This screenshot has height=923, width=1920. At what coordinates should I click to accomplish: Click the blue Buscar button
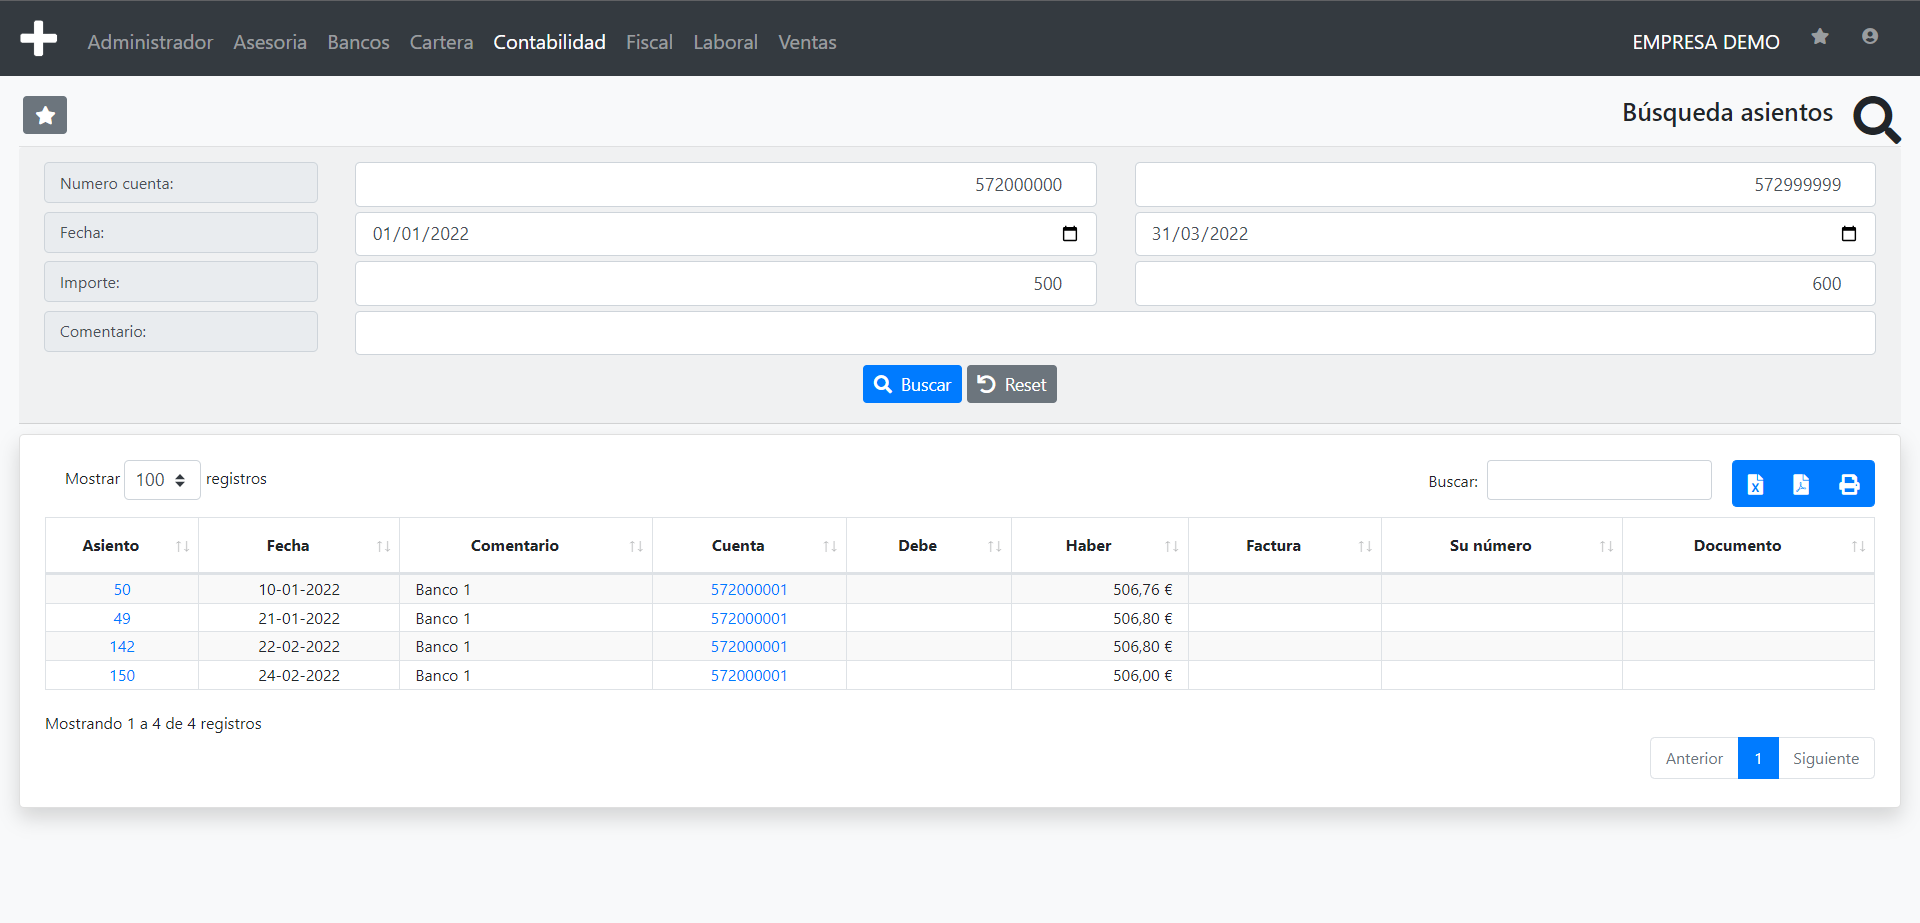912,384
